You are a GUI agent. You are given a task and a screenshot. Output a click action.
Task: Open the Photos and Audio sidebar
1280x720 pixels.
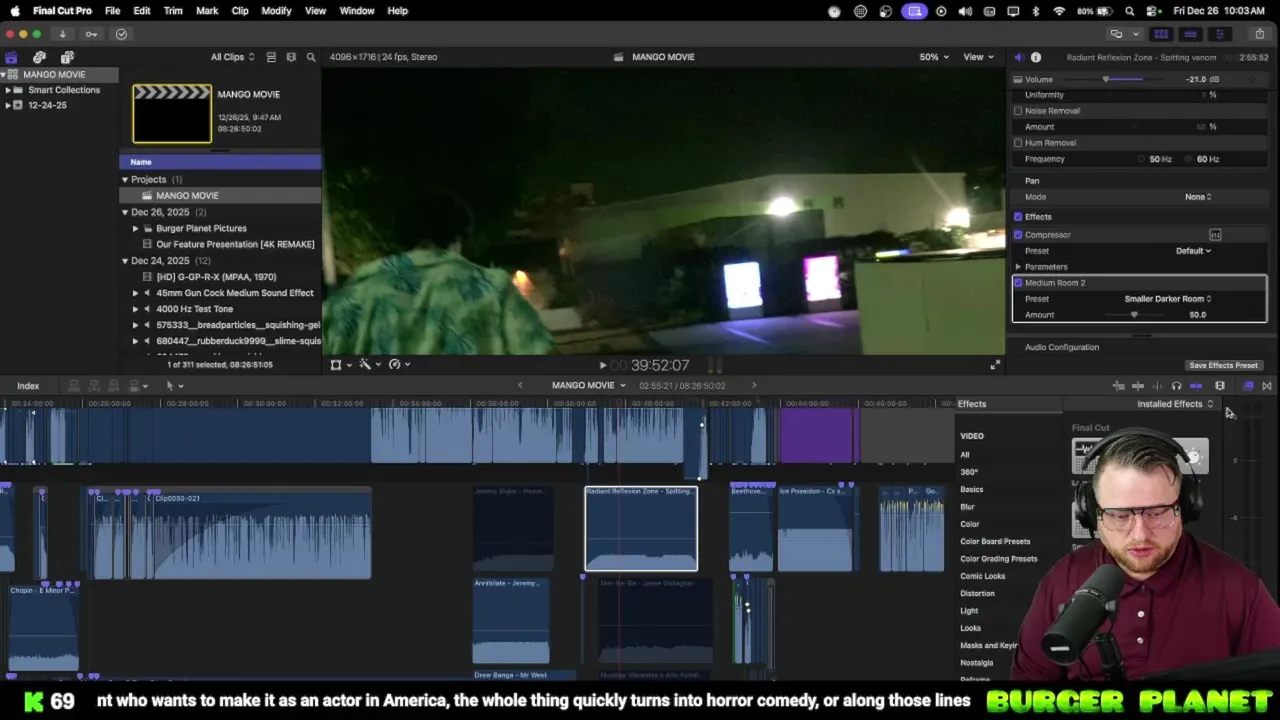pyautogui.click(x=39, y=57)
